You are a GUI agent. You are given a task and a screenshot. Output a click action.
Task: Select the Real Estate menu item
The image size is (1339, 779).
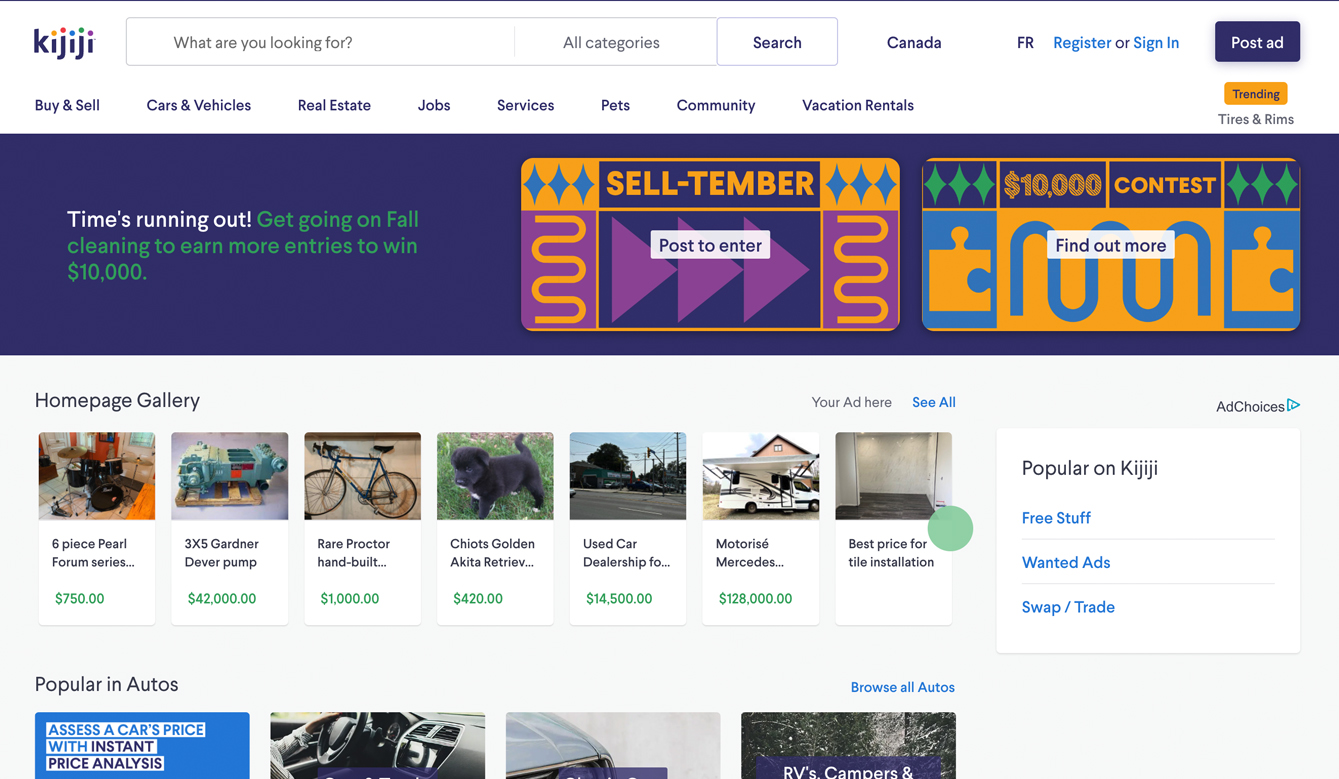pos(334,105)
